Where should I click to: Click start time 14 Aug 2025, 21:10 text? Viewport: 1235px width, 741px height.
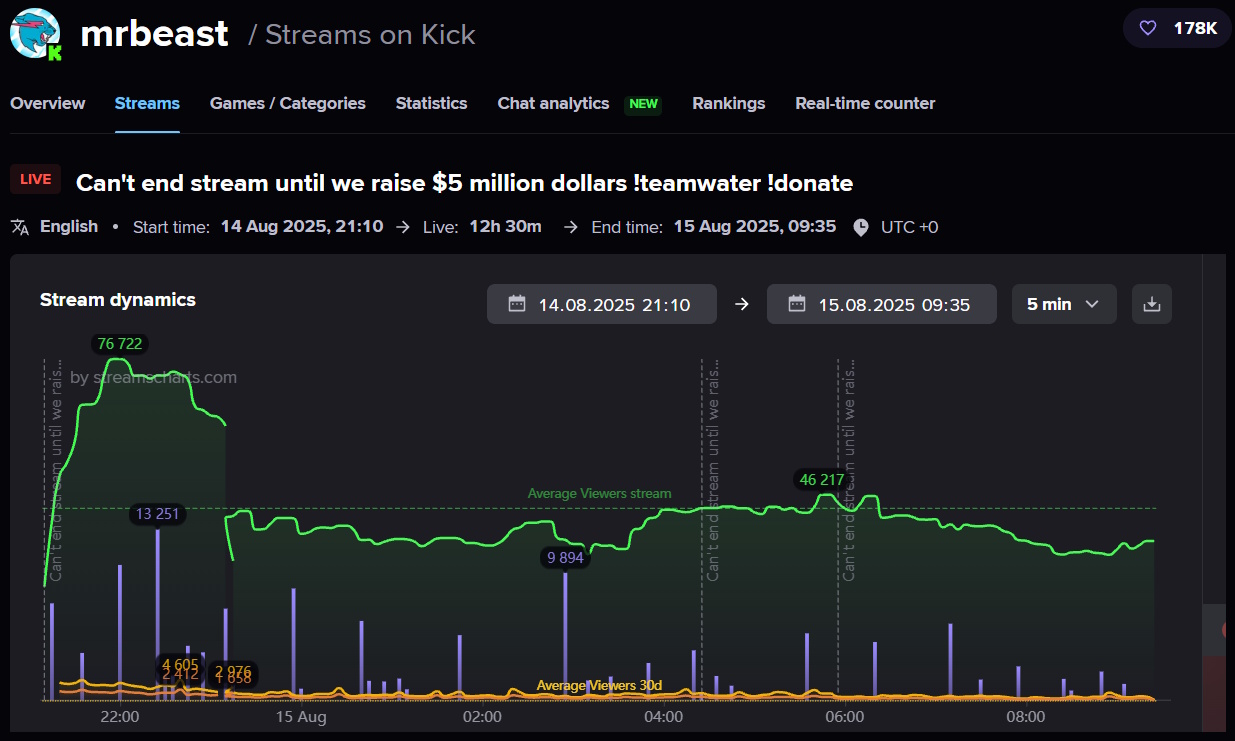click(302, 227)
